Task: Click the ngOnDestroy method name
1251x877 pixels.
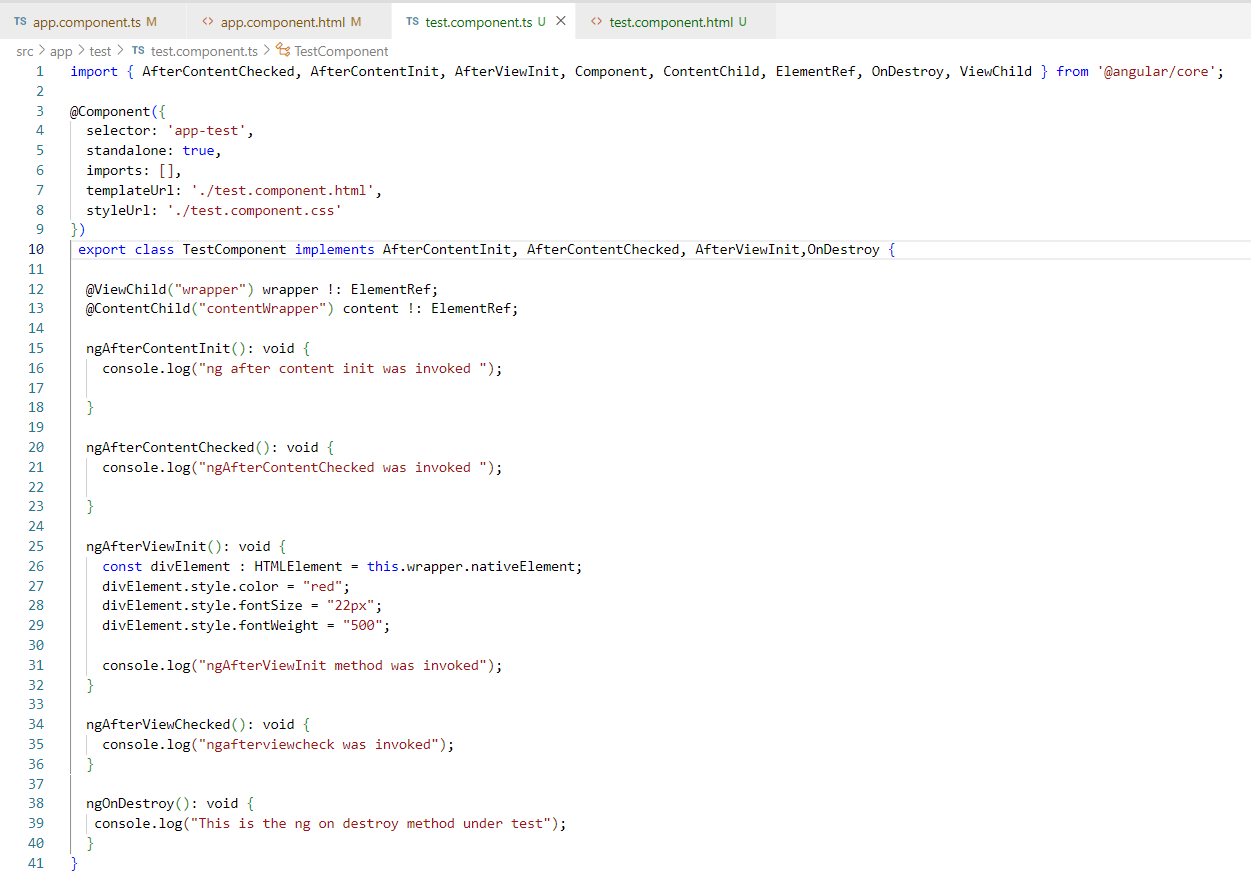Action: click(x=130, y=803)
